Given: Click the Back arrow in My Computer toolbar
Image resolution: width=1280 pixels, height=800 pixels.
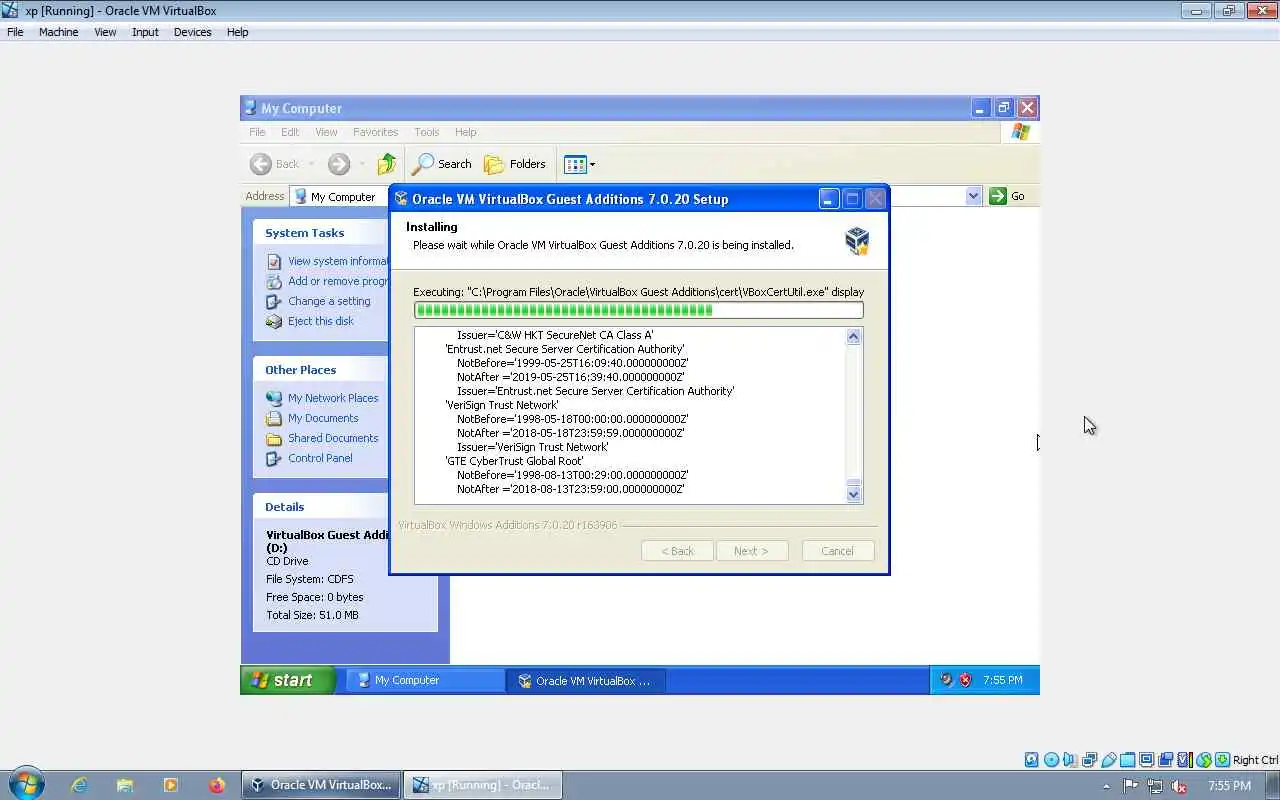Looking at the screenshot, I should [x=261, y=164].
